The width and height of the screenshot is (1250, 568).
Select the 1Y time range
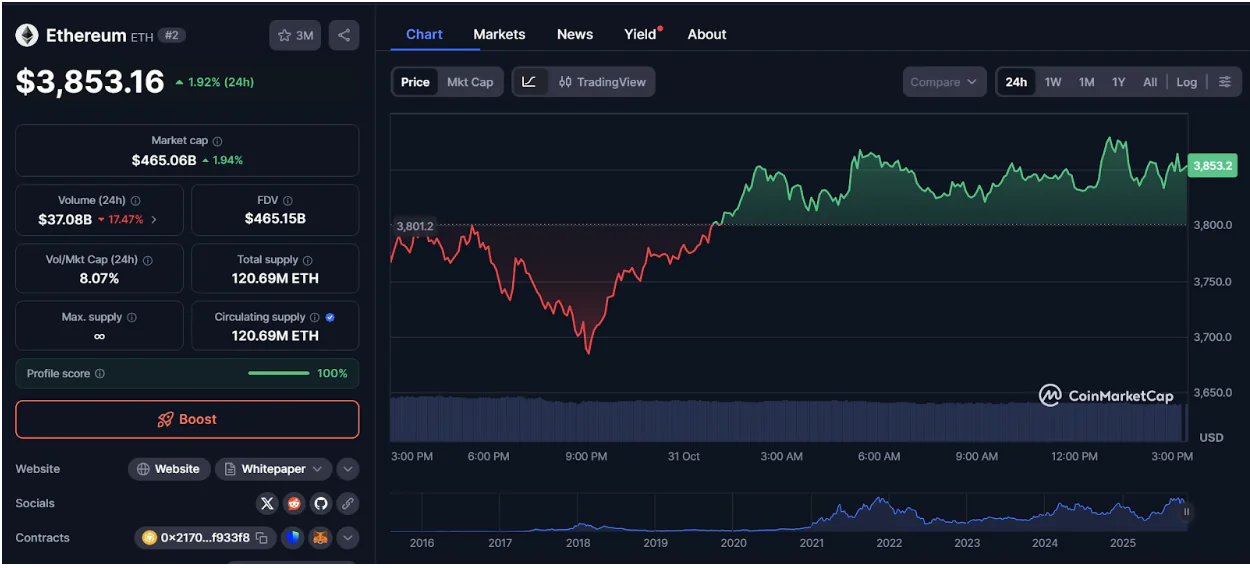tap(1119, 82)
